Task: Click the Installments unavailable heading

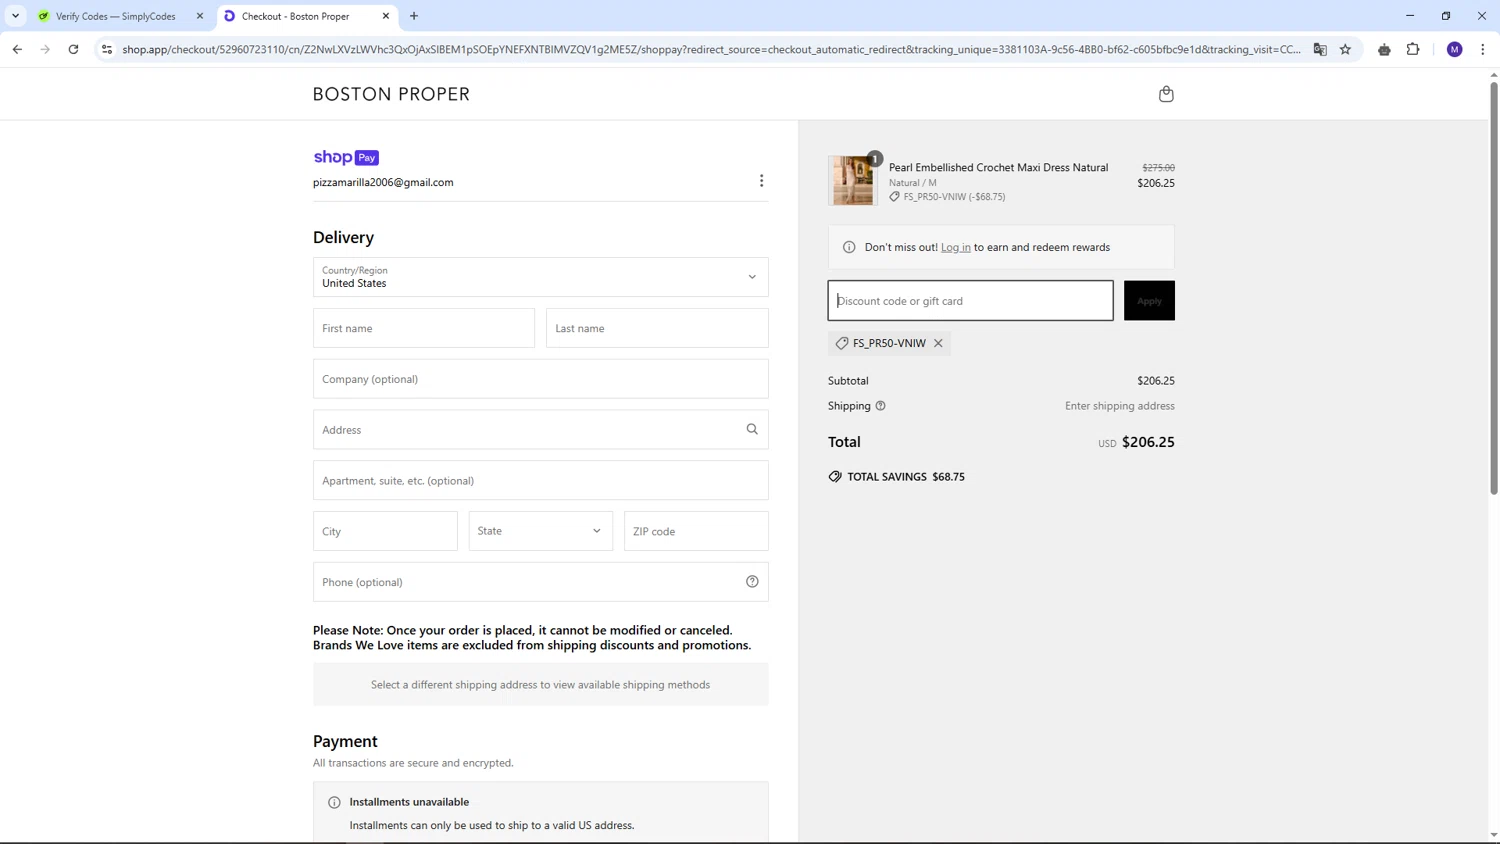Action: coord(409,802)
